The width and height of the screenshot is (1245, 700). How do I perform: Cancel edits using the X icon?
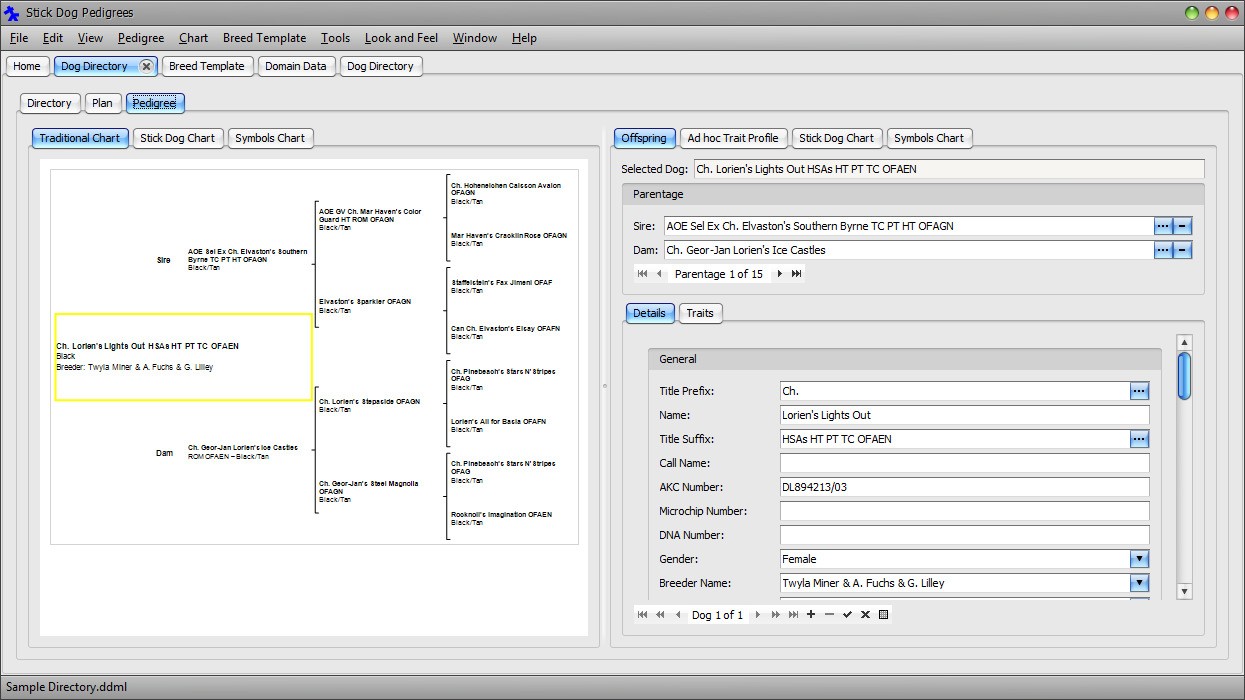pyautogui.click(x=865, y=614)
